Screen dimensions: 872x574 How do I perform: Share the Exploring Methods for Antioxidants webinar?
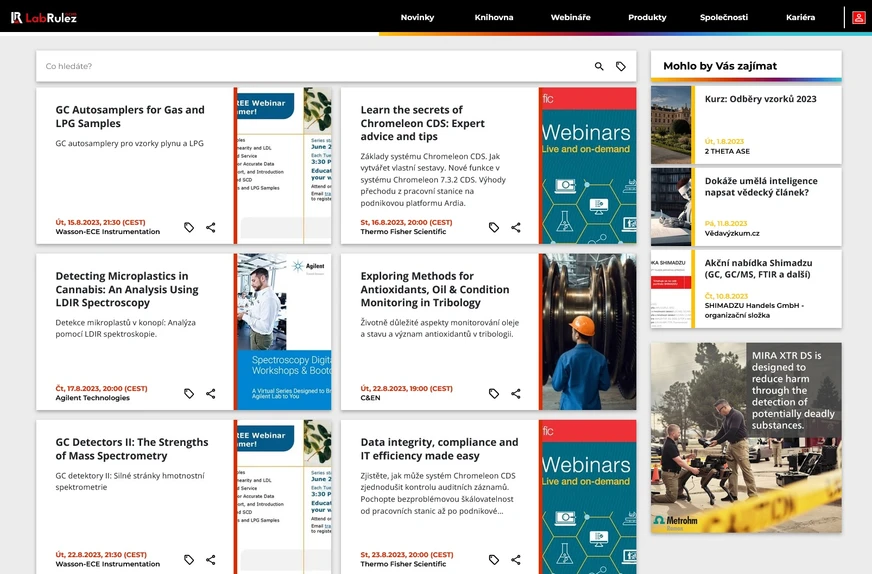(516, 393)
